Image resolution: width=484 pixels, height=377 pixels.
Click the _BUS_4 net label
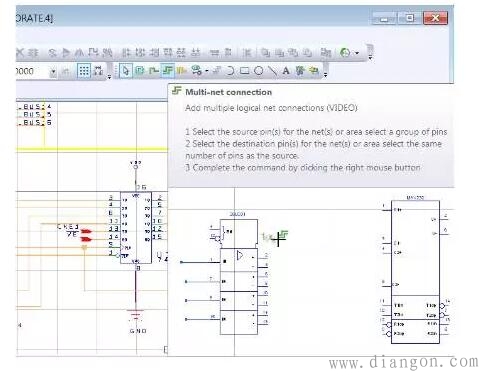coord(34,106)
